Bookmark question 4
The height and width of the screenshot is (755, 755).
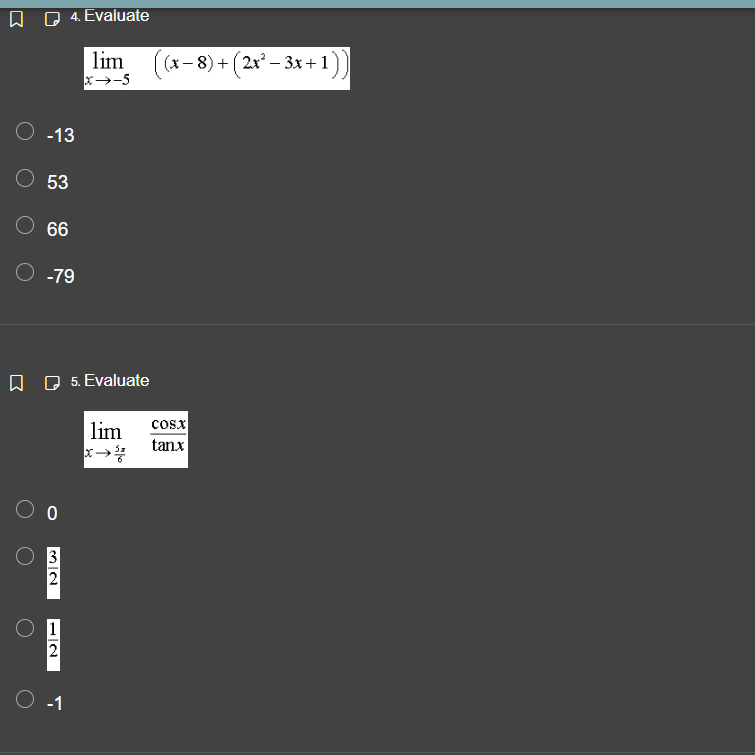(16, 19)
